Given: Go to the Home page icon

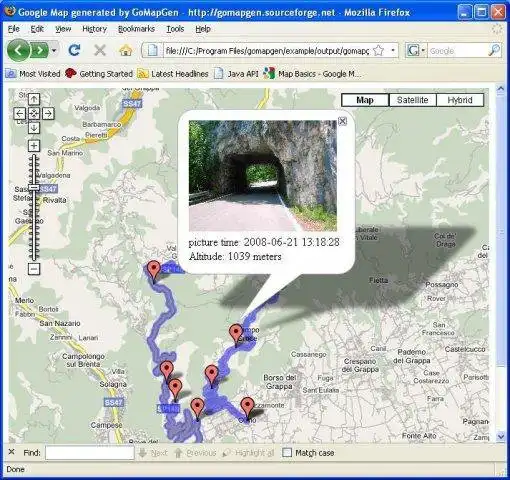Looking at the screenshot, I should pyautogui.click(x=126, y=51).
